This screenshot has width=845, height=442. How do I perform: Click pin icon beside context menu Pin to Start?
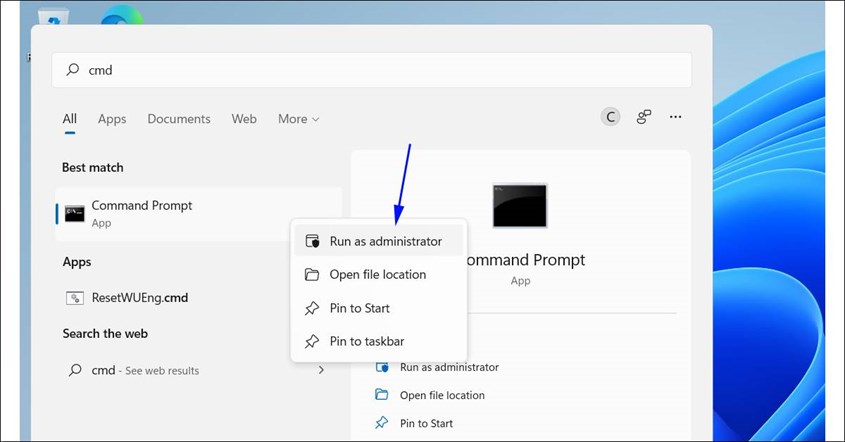[x=312, y=308]
